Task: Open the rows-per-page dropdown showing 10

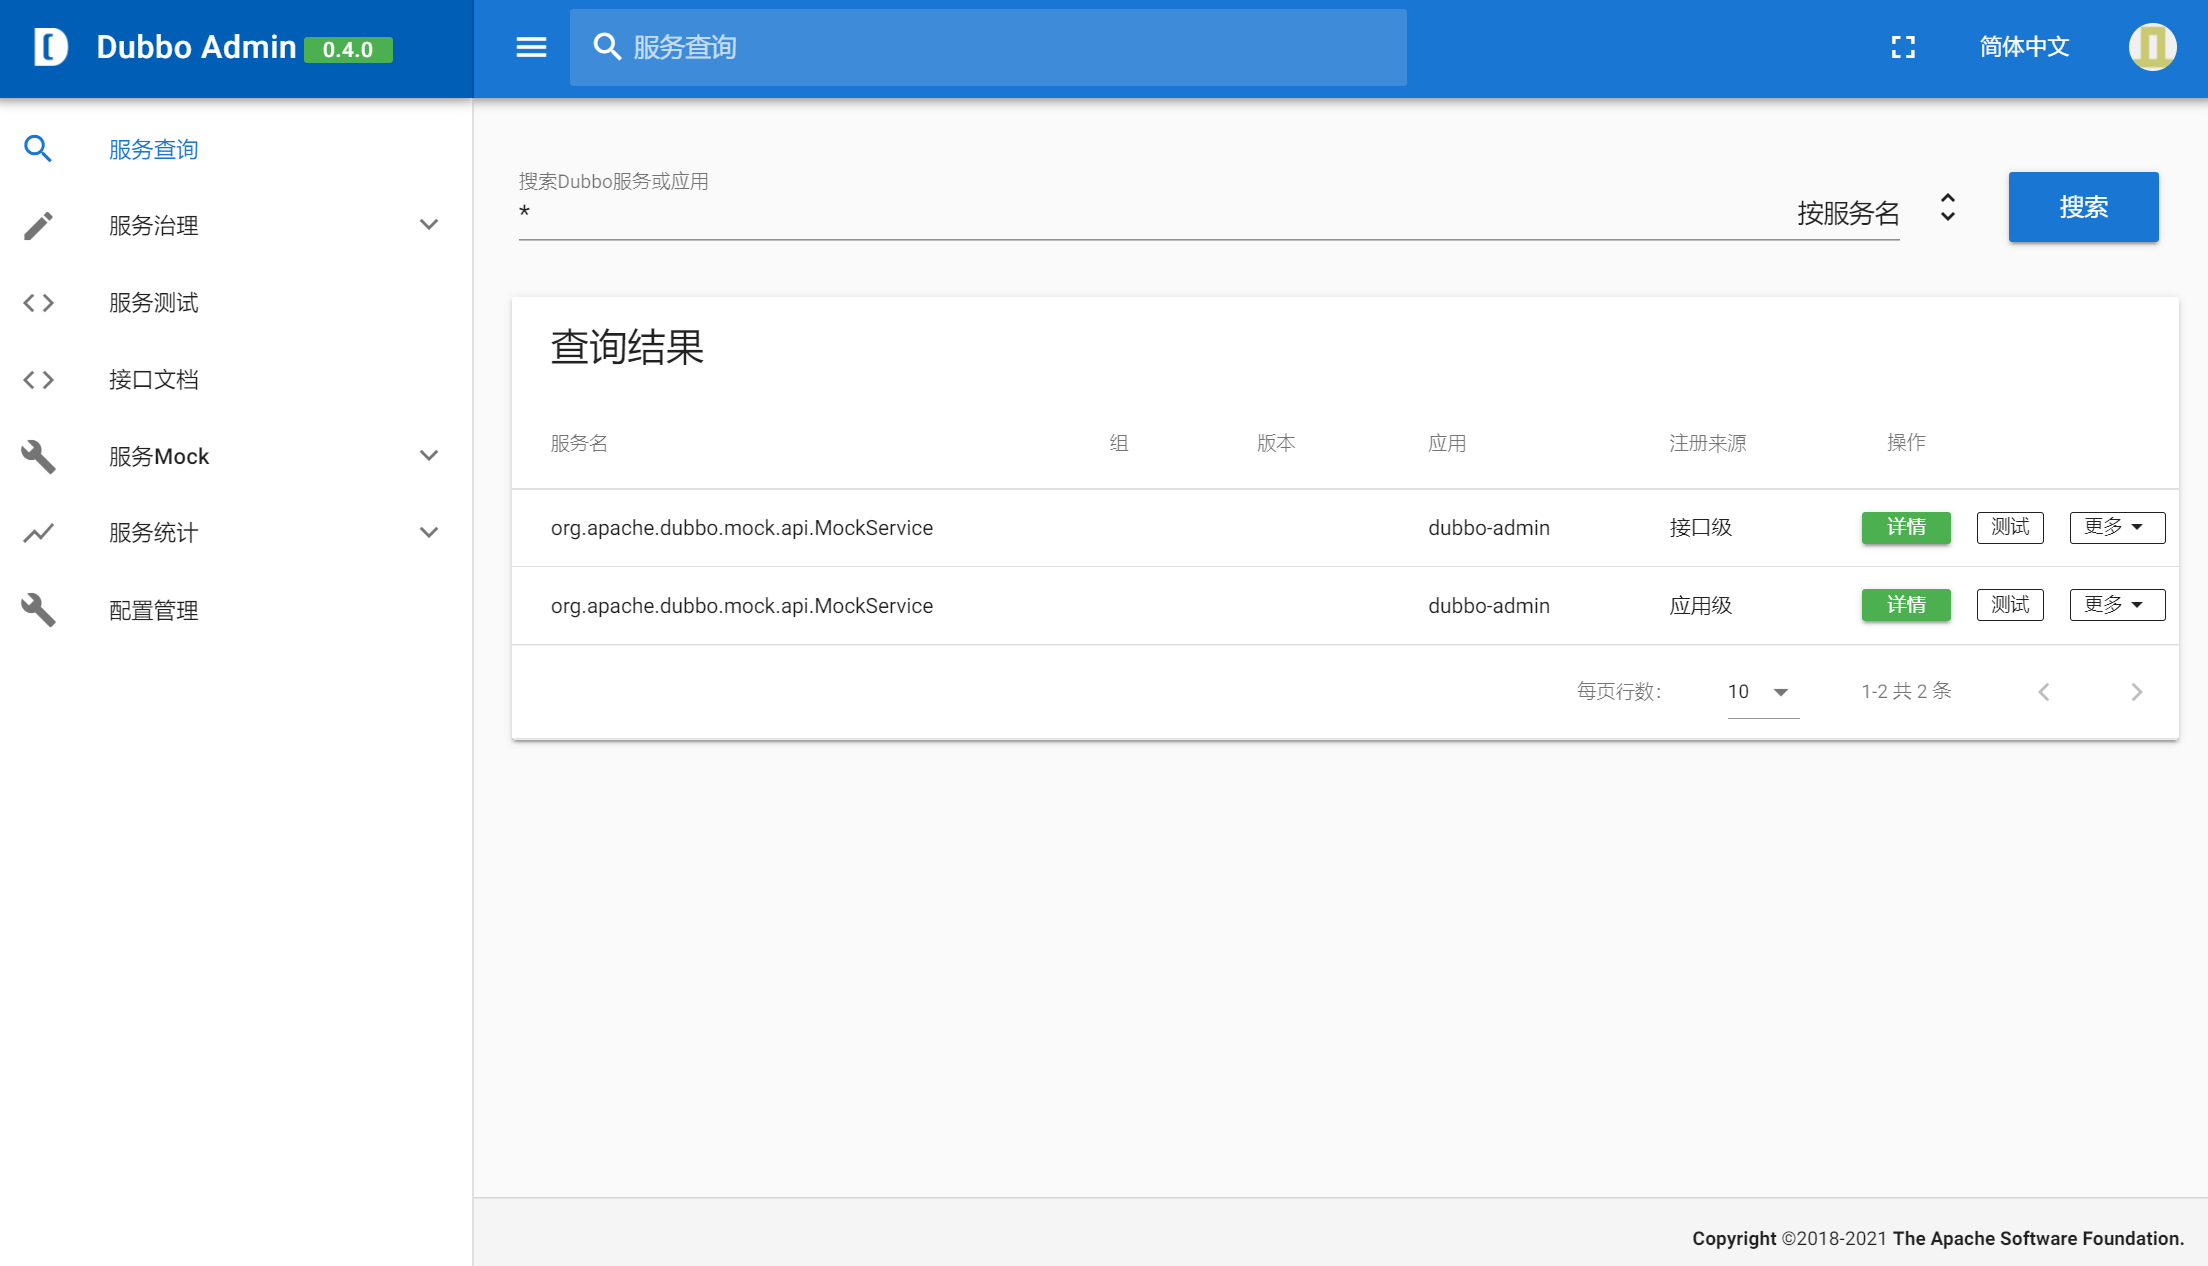Action: [1760, 691]
